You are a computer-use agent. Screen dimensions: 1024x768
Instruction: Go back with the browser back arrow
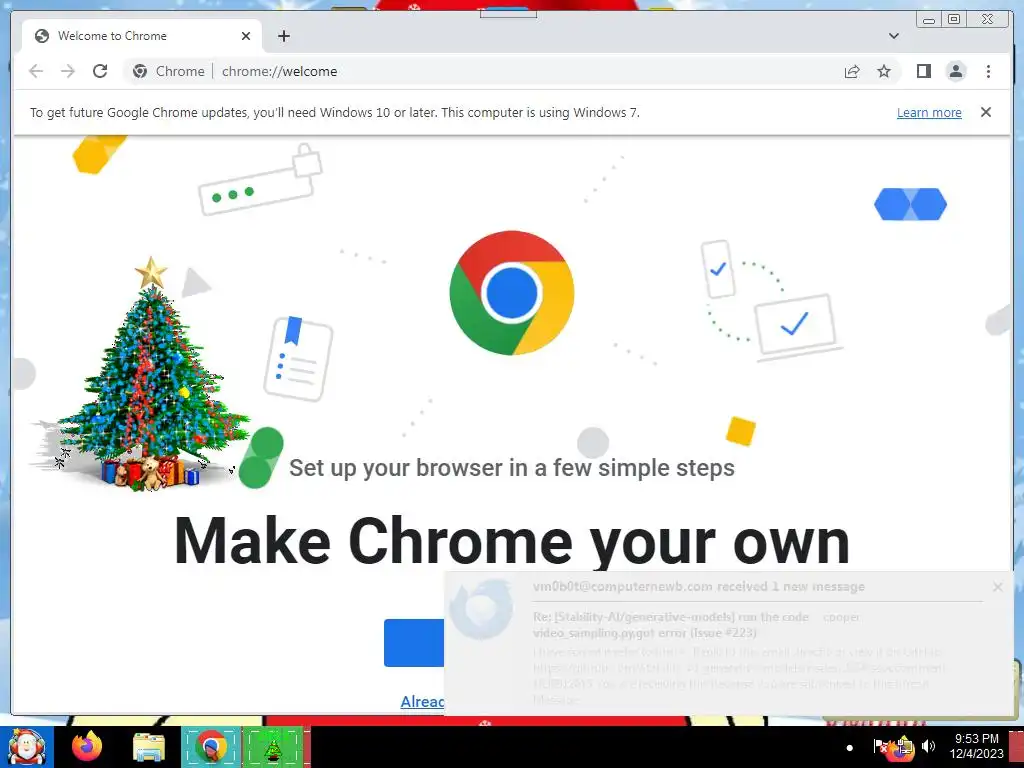pyautogui.click(x=36, y=71)
